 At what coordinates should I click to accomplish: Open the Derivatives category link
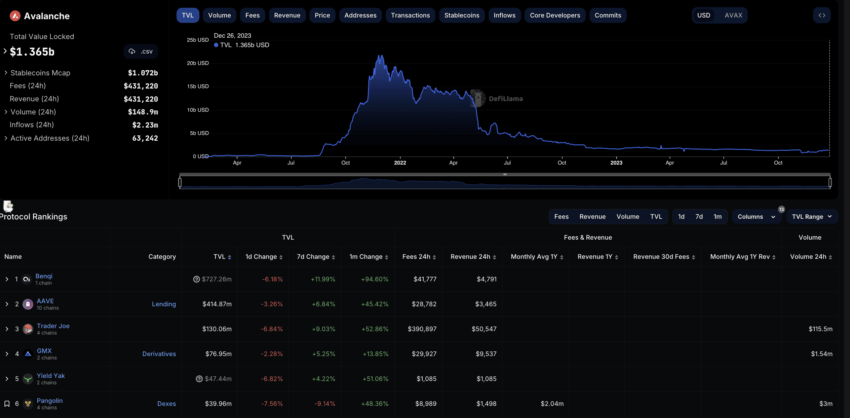(x=158, y=353)
